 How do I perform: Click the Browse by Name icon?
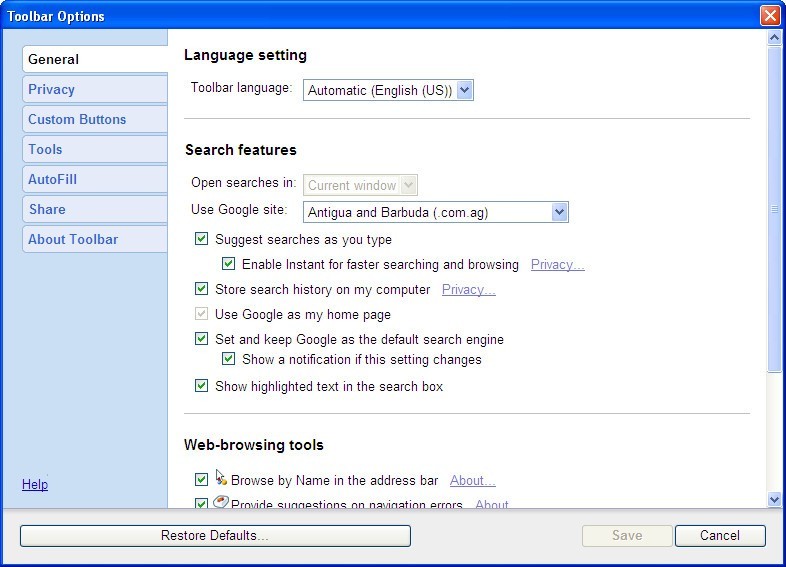pyautogui.click(x=221, y=479)
